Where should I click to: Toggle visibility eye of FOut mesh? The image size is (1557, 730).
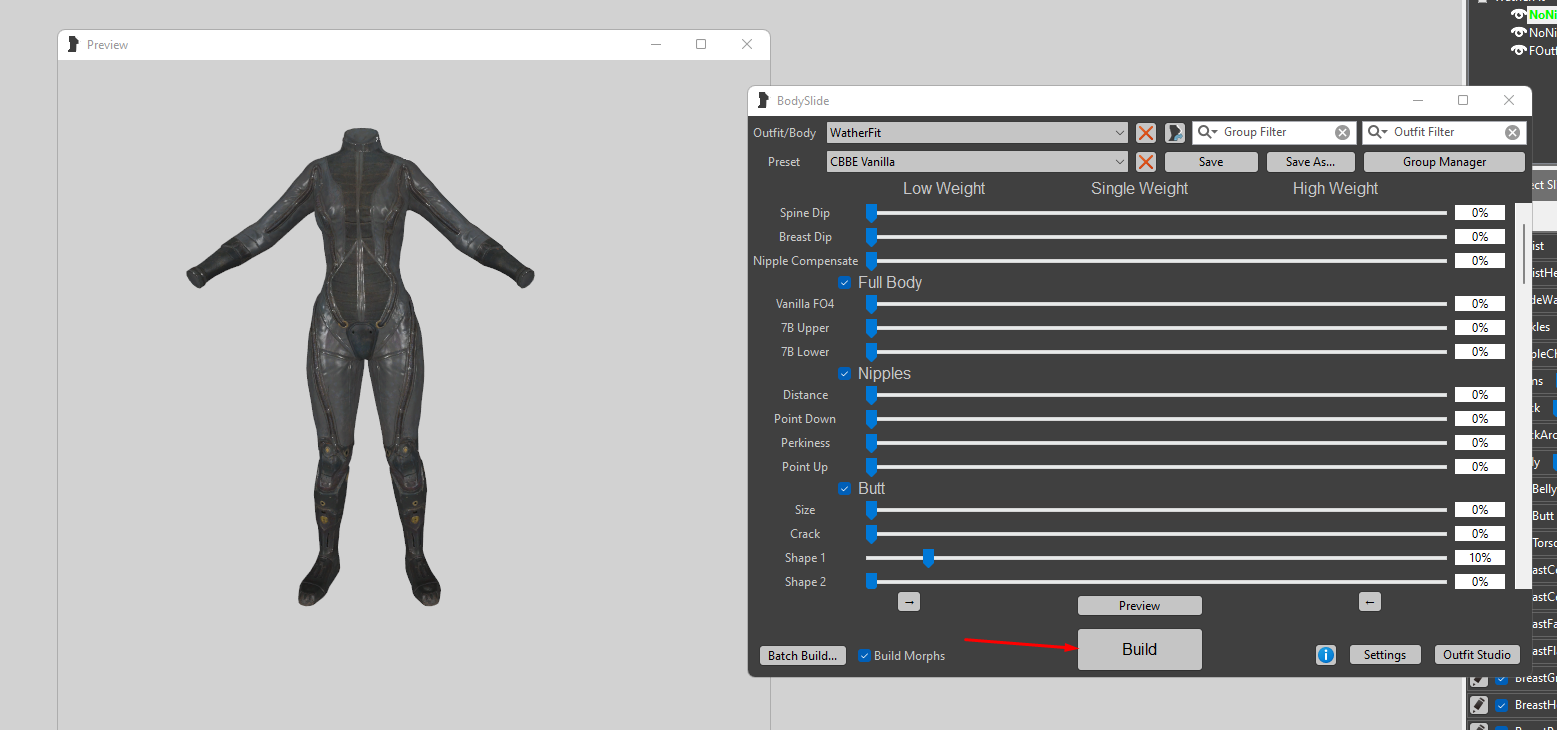[x=1518, y=50]
